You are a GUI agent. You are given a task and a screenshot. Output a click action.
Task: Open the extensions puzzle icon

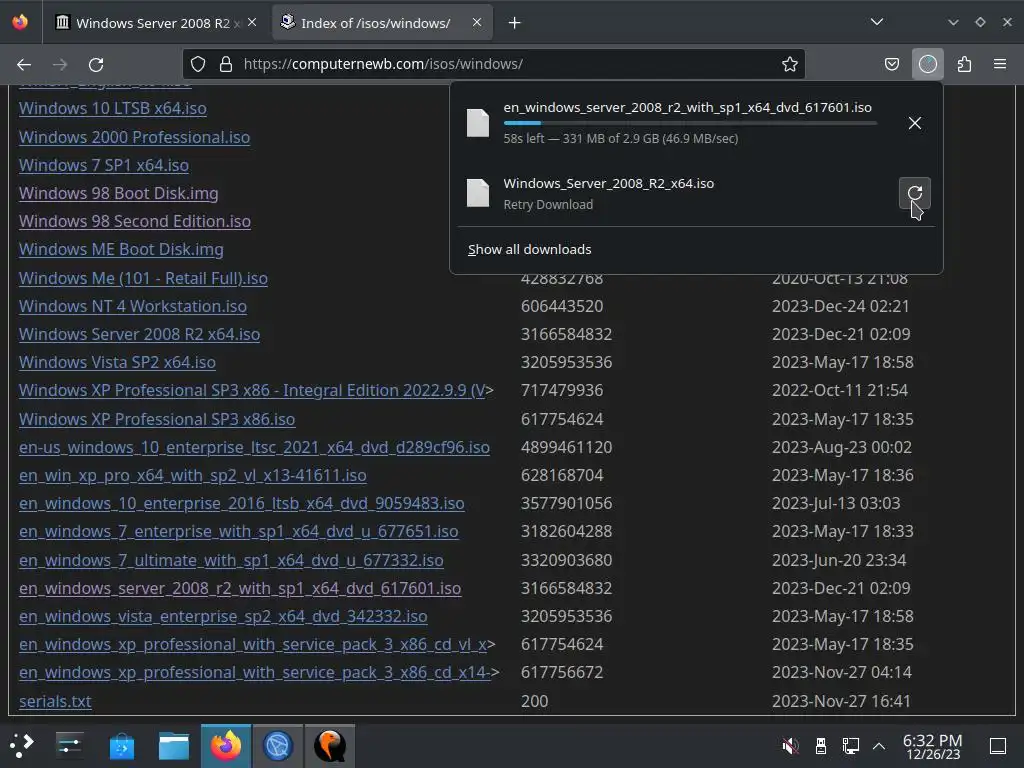[x=964, y=64]
